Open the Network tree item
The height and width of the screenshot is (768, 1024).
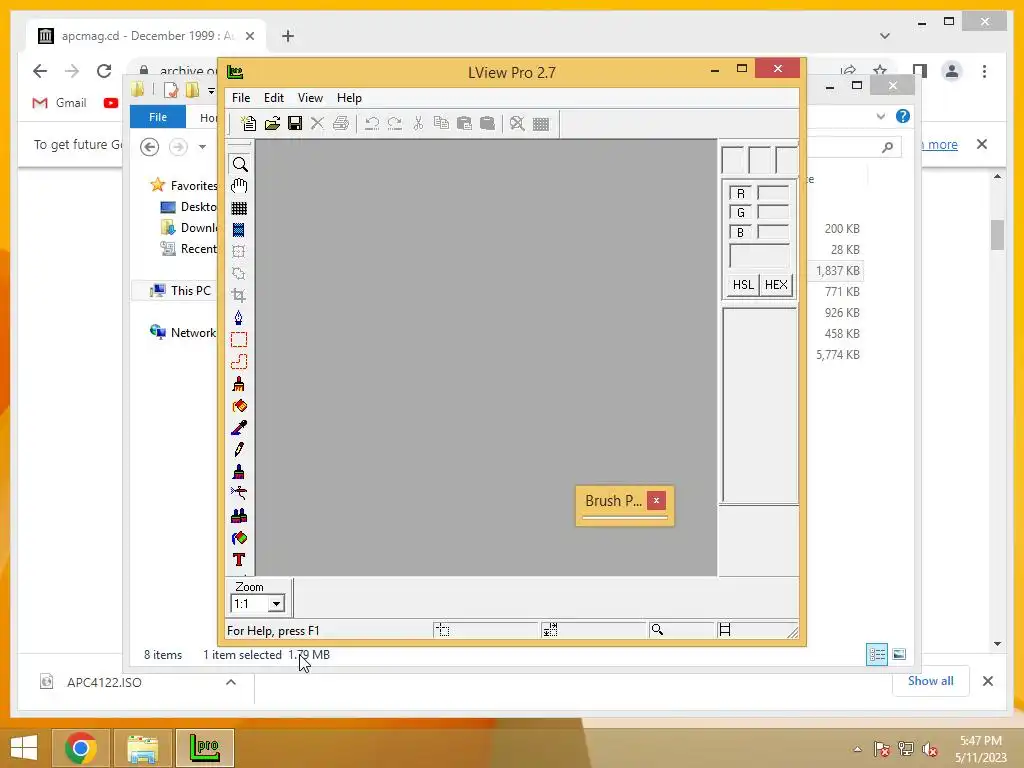click(184, 332)
